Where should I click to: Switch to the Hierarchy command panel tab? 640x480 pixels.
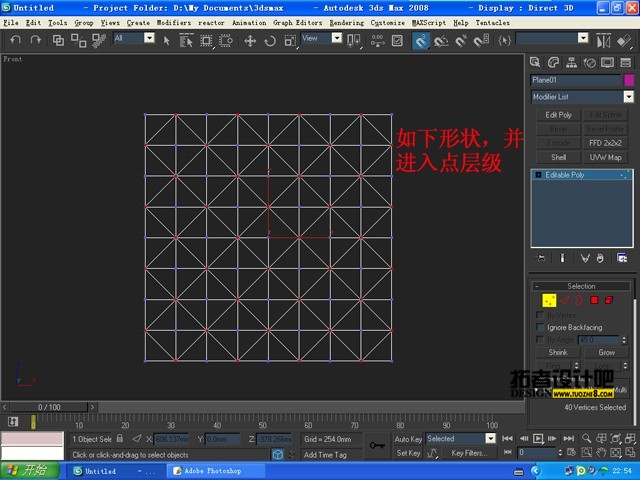click(x=571, y=62)
